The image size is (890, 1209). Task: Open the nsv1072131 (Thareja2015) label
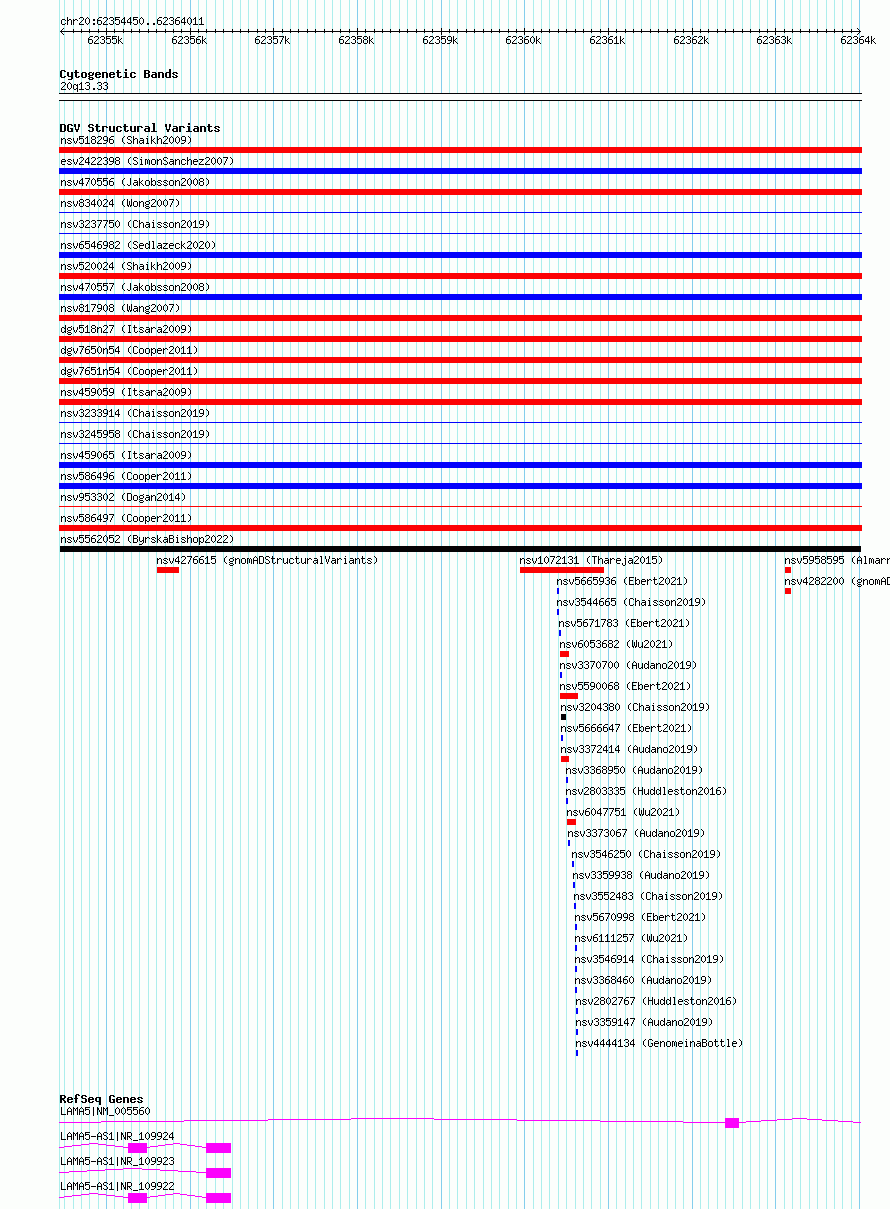coord(591,560)
